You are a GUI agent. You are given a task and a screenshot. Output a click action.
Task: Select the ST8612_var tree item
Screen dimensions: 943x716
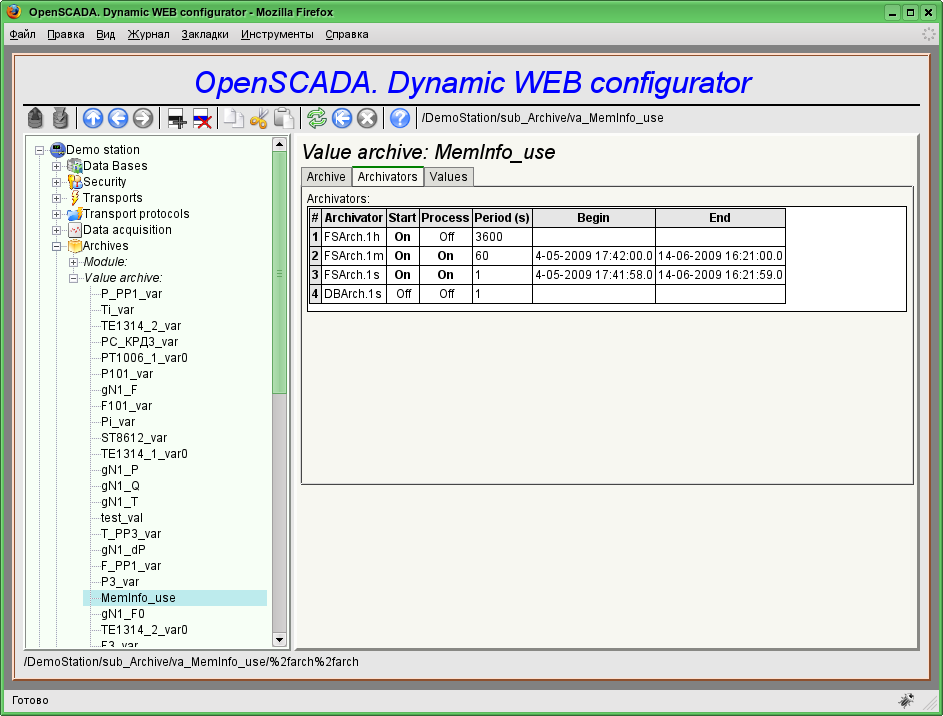pos(134,438)
